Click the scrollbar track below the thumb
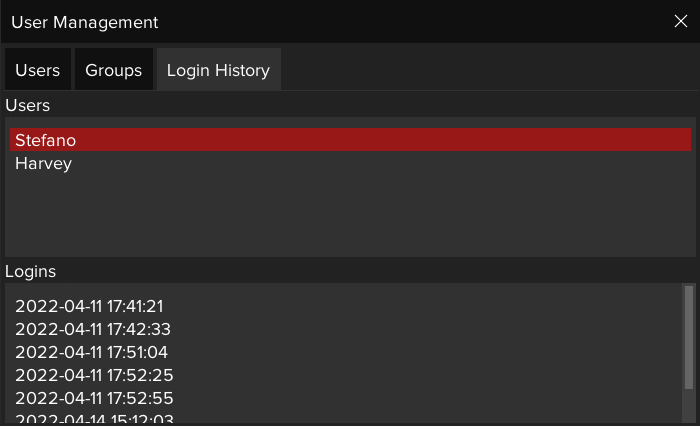Screen dimensions: 700x426 688,405
